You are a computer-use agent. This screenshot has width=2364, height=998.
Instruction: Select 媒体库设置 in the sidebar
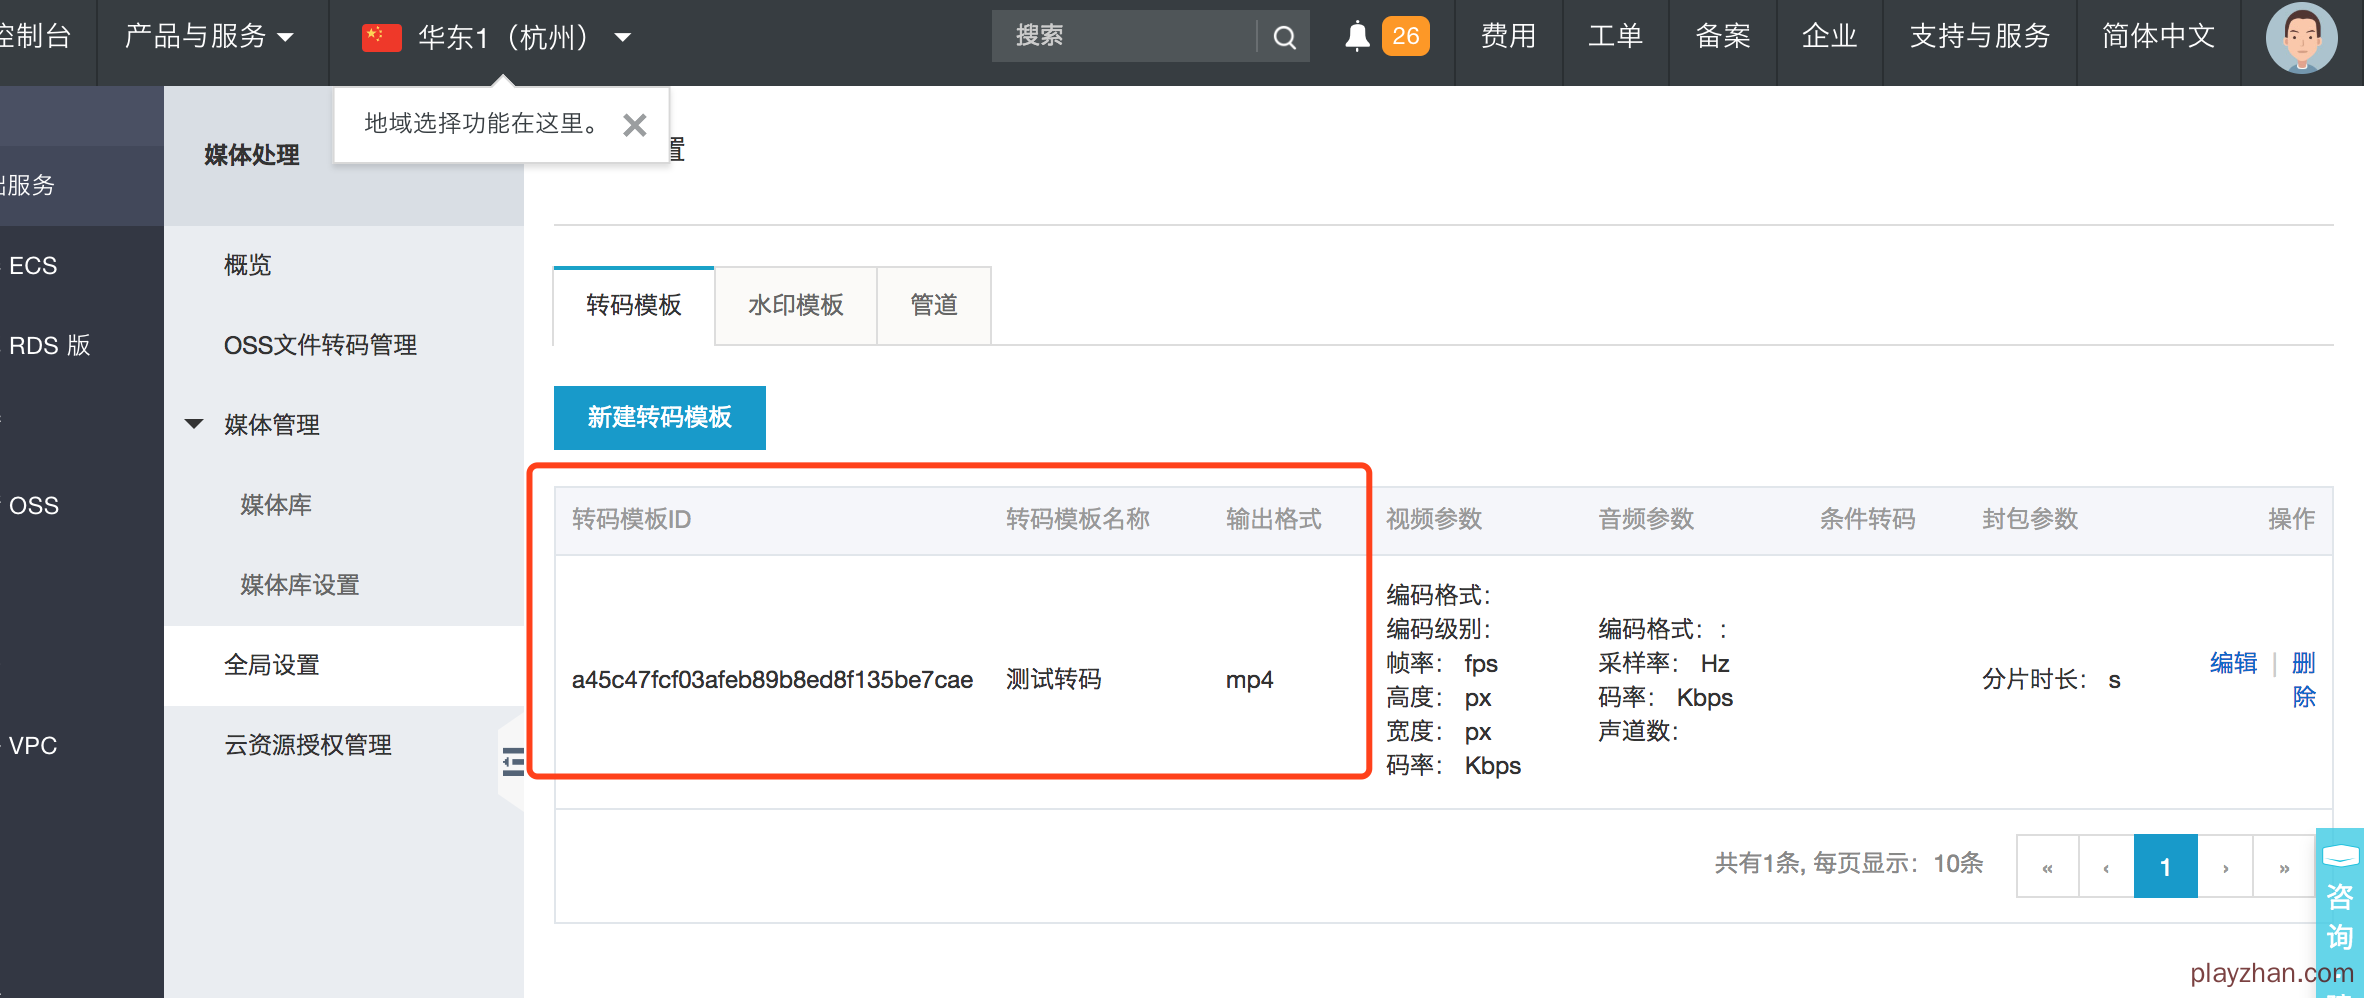click(299, 585)
